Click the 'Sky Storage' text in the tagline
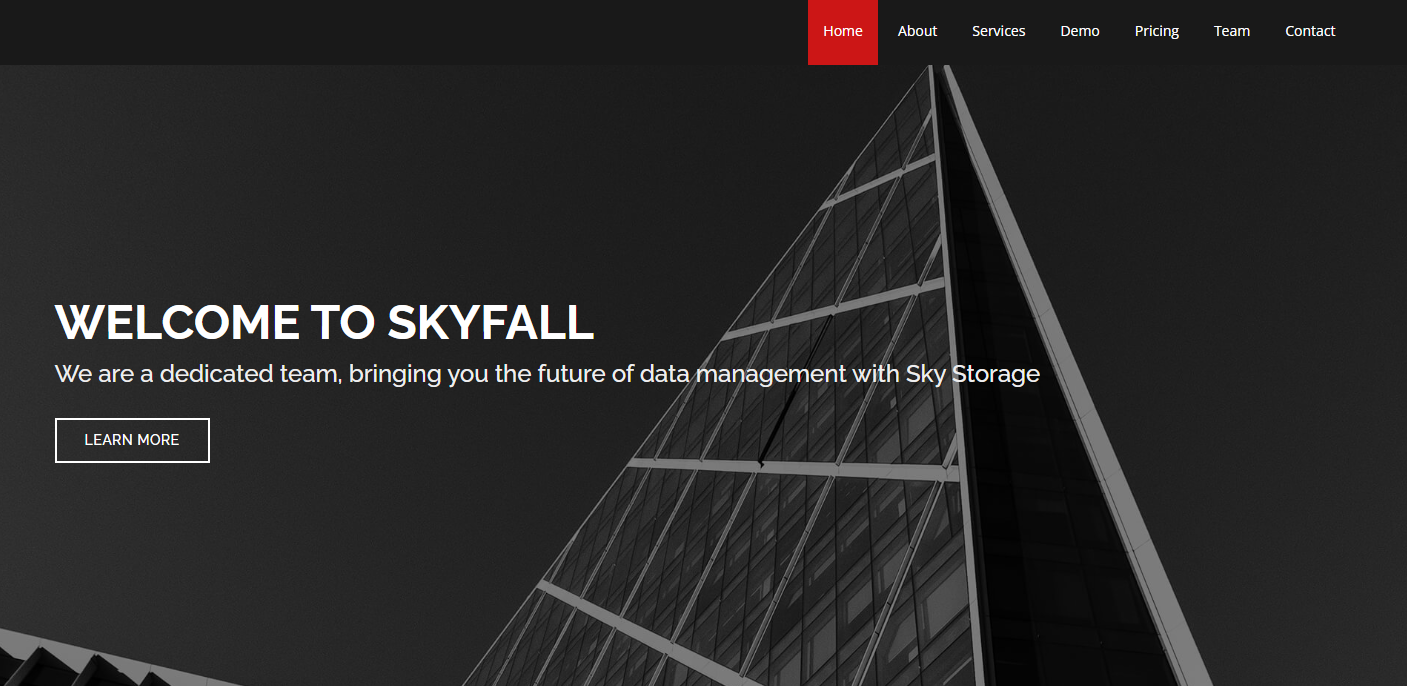This screenshot has height=686, width=1407. (973, 375)
